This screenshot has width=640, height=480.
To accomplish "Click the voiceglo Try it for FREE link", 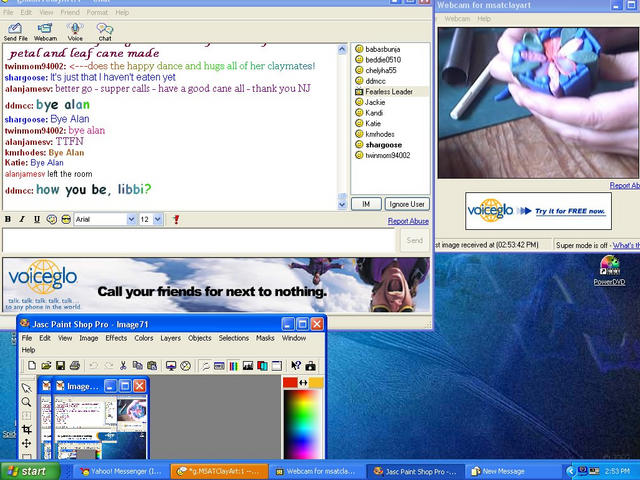I will point(570,211).
